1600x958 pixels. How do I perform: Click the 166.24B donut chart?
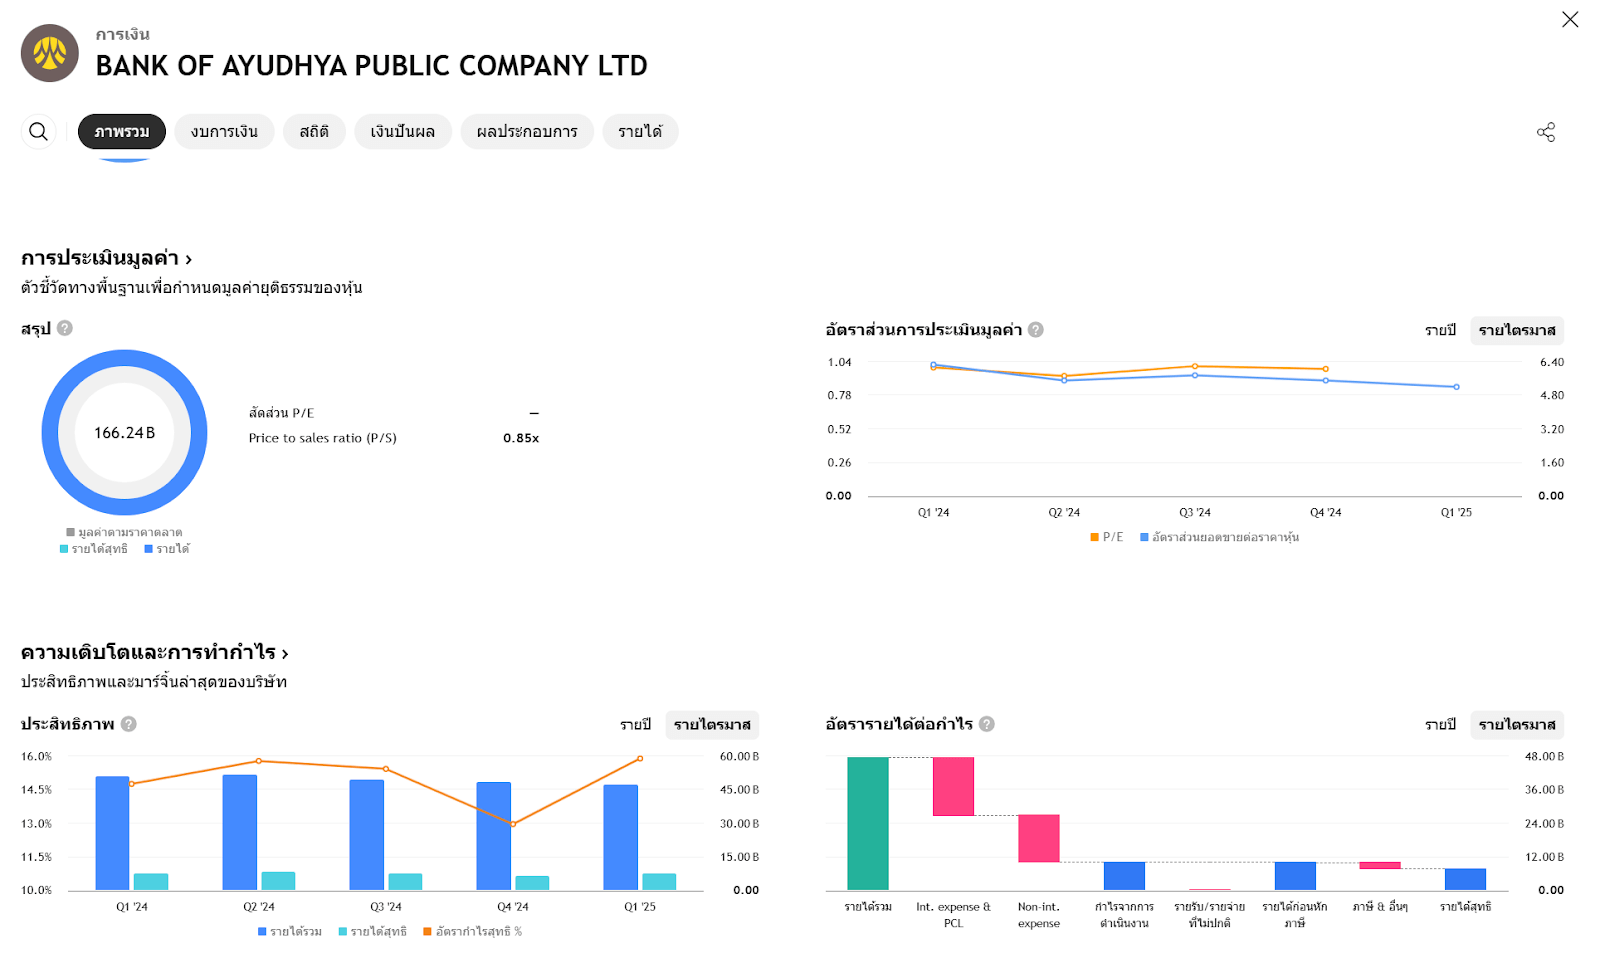(x=125, y=432)
